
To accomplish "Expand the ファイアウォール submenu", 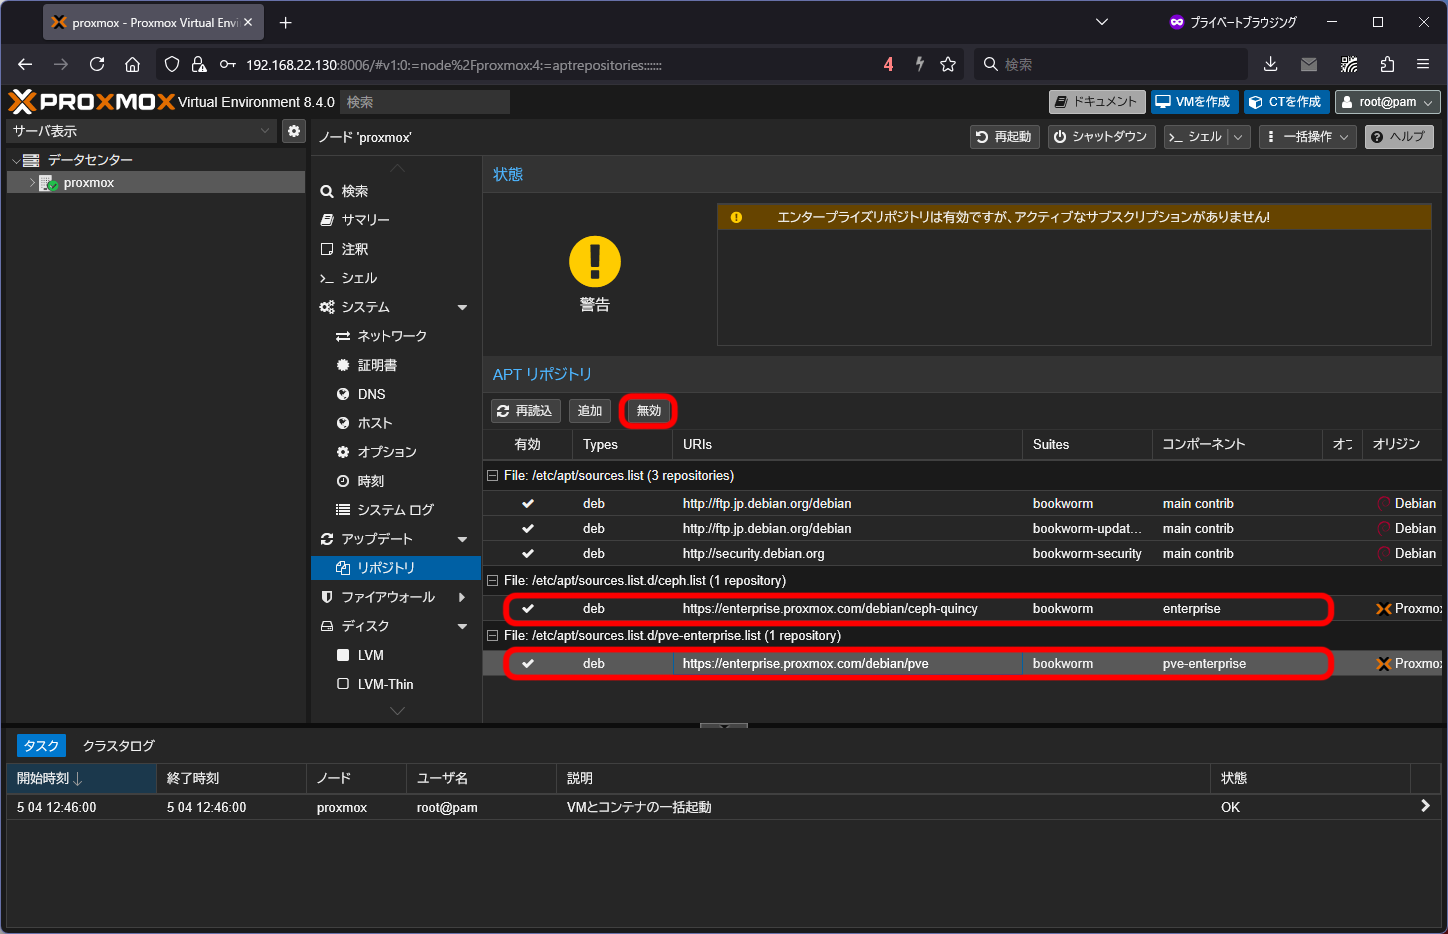I will pyautogui.click(x=462, y=597).
